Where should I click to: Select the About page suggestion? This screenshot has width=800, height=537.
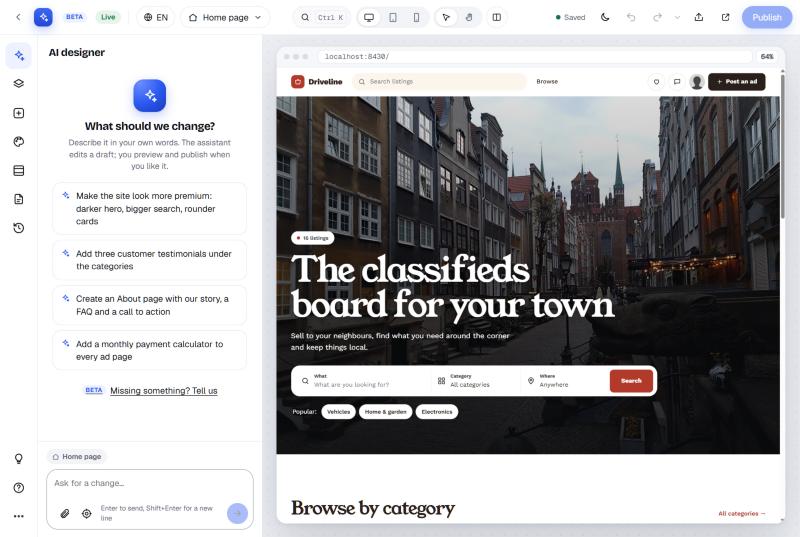tap(149, 305)
